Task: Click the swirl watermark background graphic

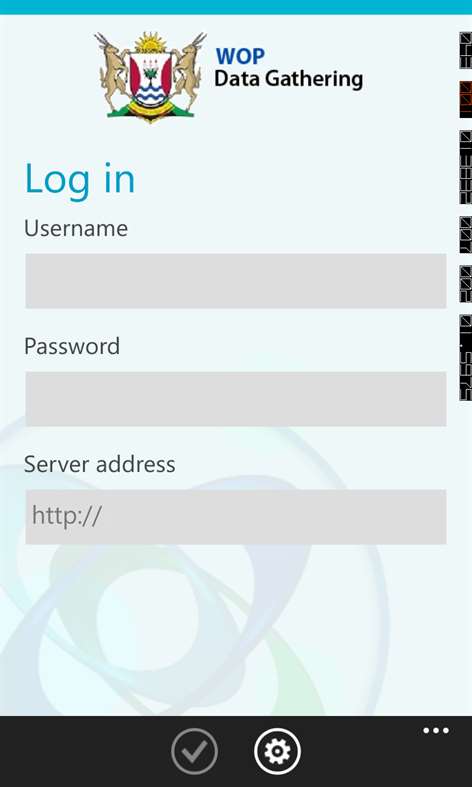Action: [x=191, y=577]
